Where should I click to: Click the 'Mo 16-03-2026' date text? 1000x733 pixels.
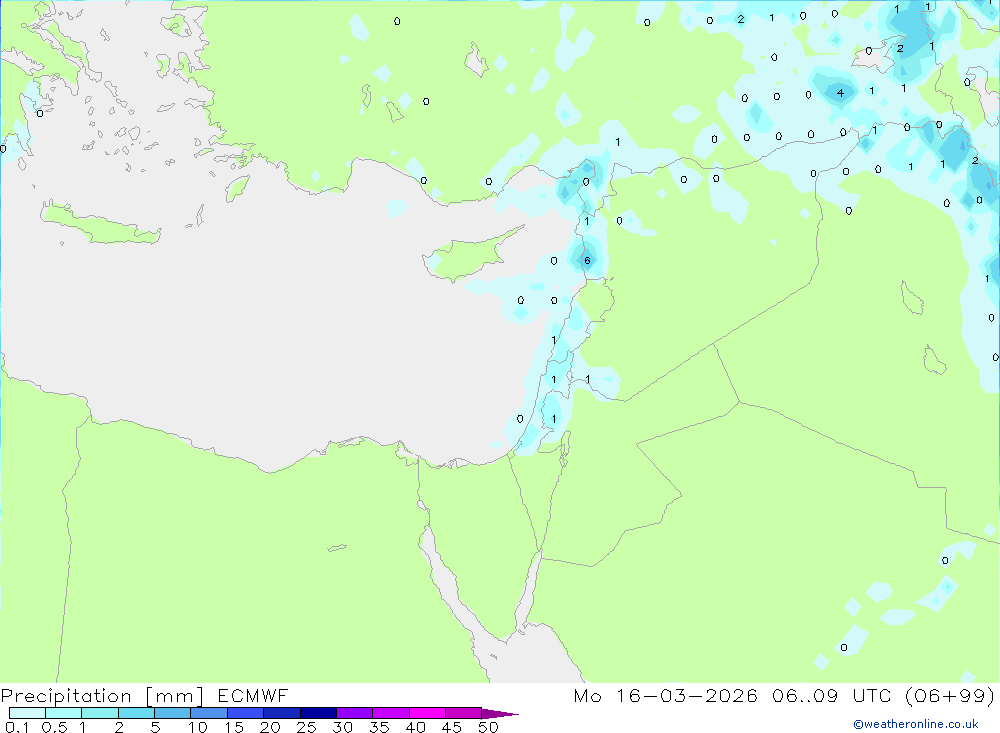665,695
